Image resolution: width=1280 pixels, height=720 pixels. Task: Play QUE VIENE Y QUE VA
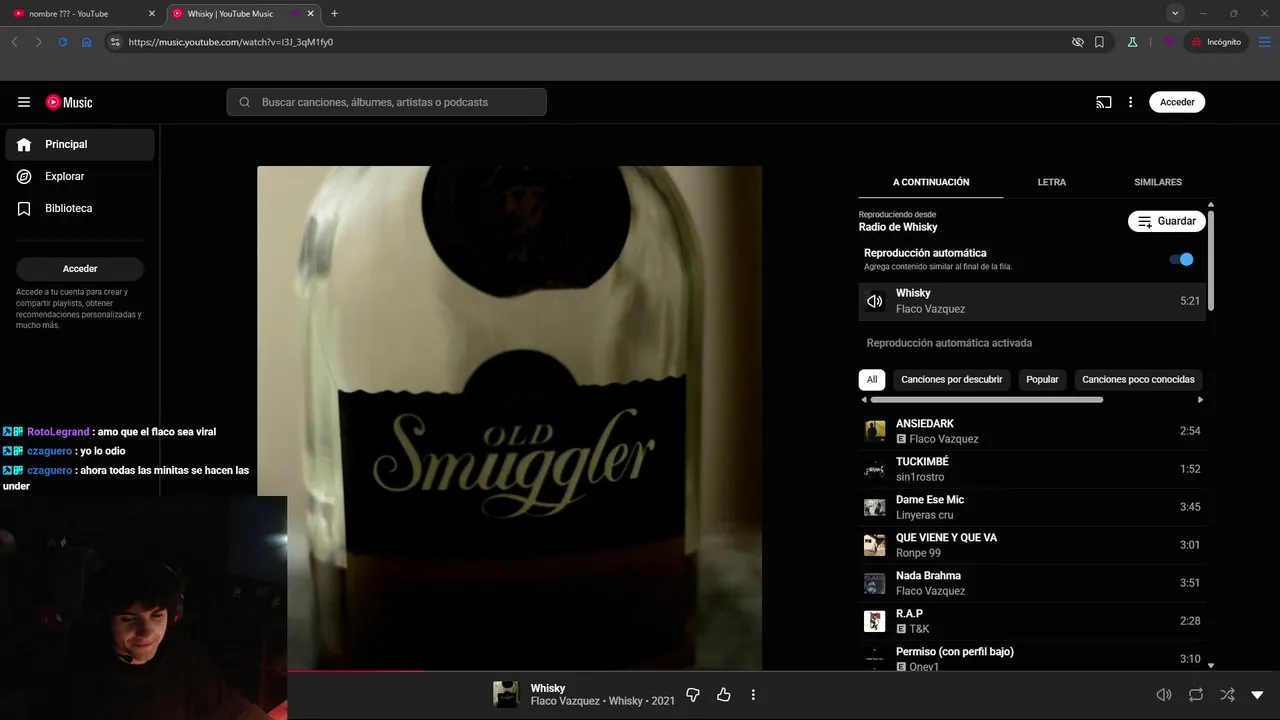1032,545
